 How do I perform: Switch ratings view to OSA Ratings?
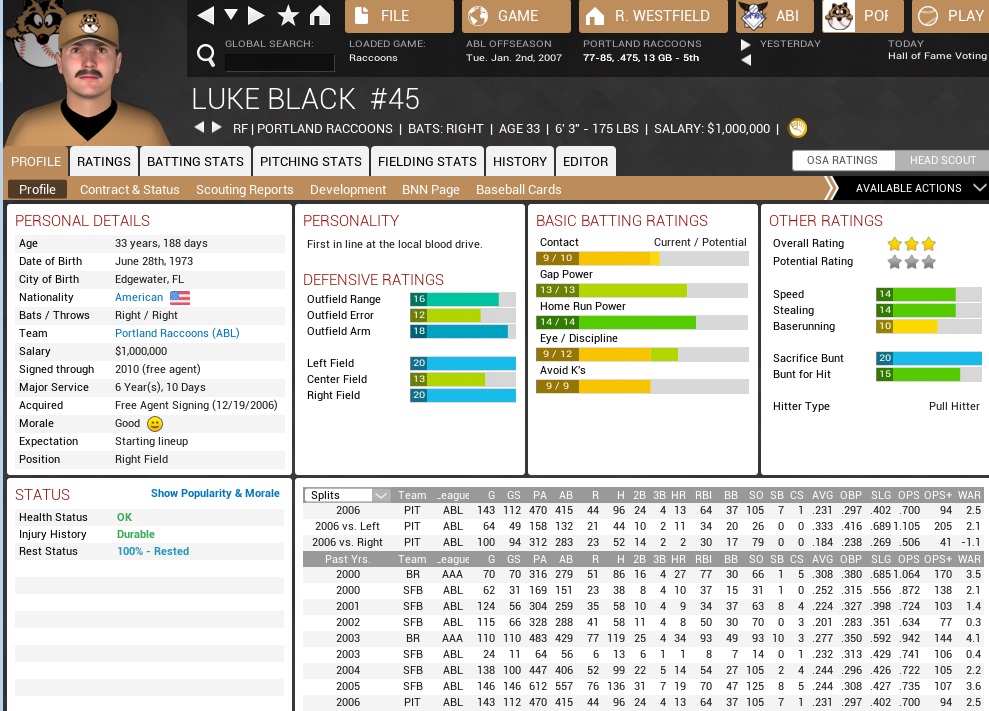842,160
